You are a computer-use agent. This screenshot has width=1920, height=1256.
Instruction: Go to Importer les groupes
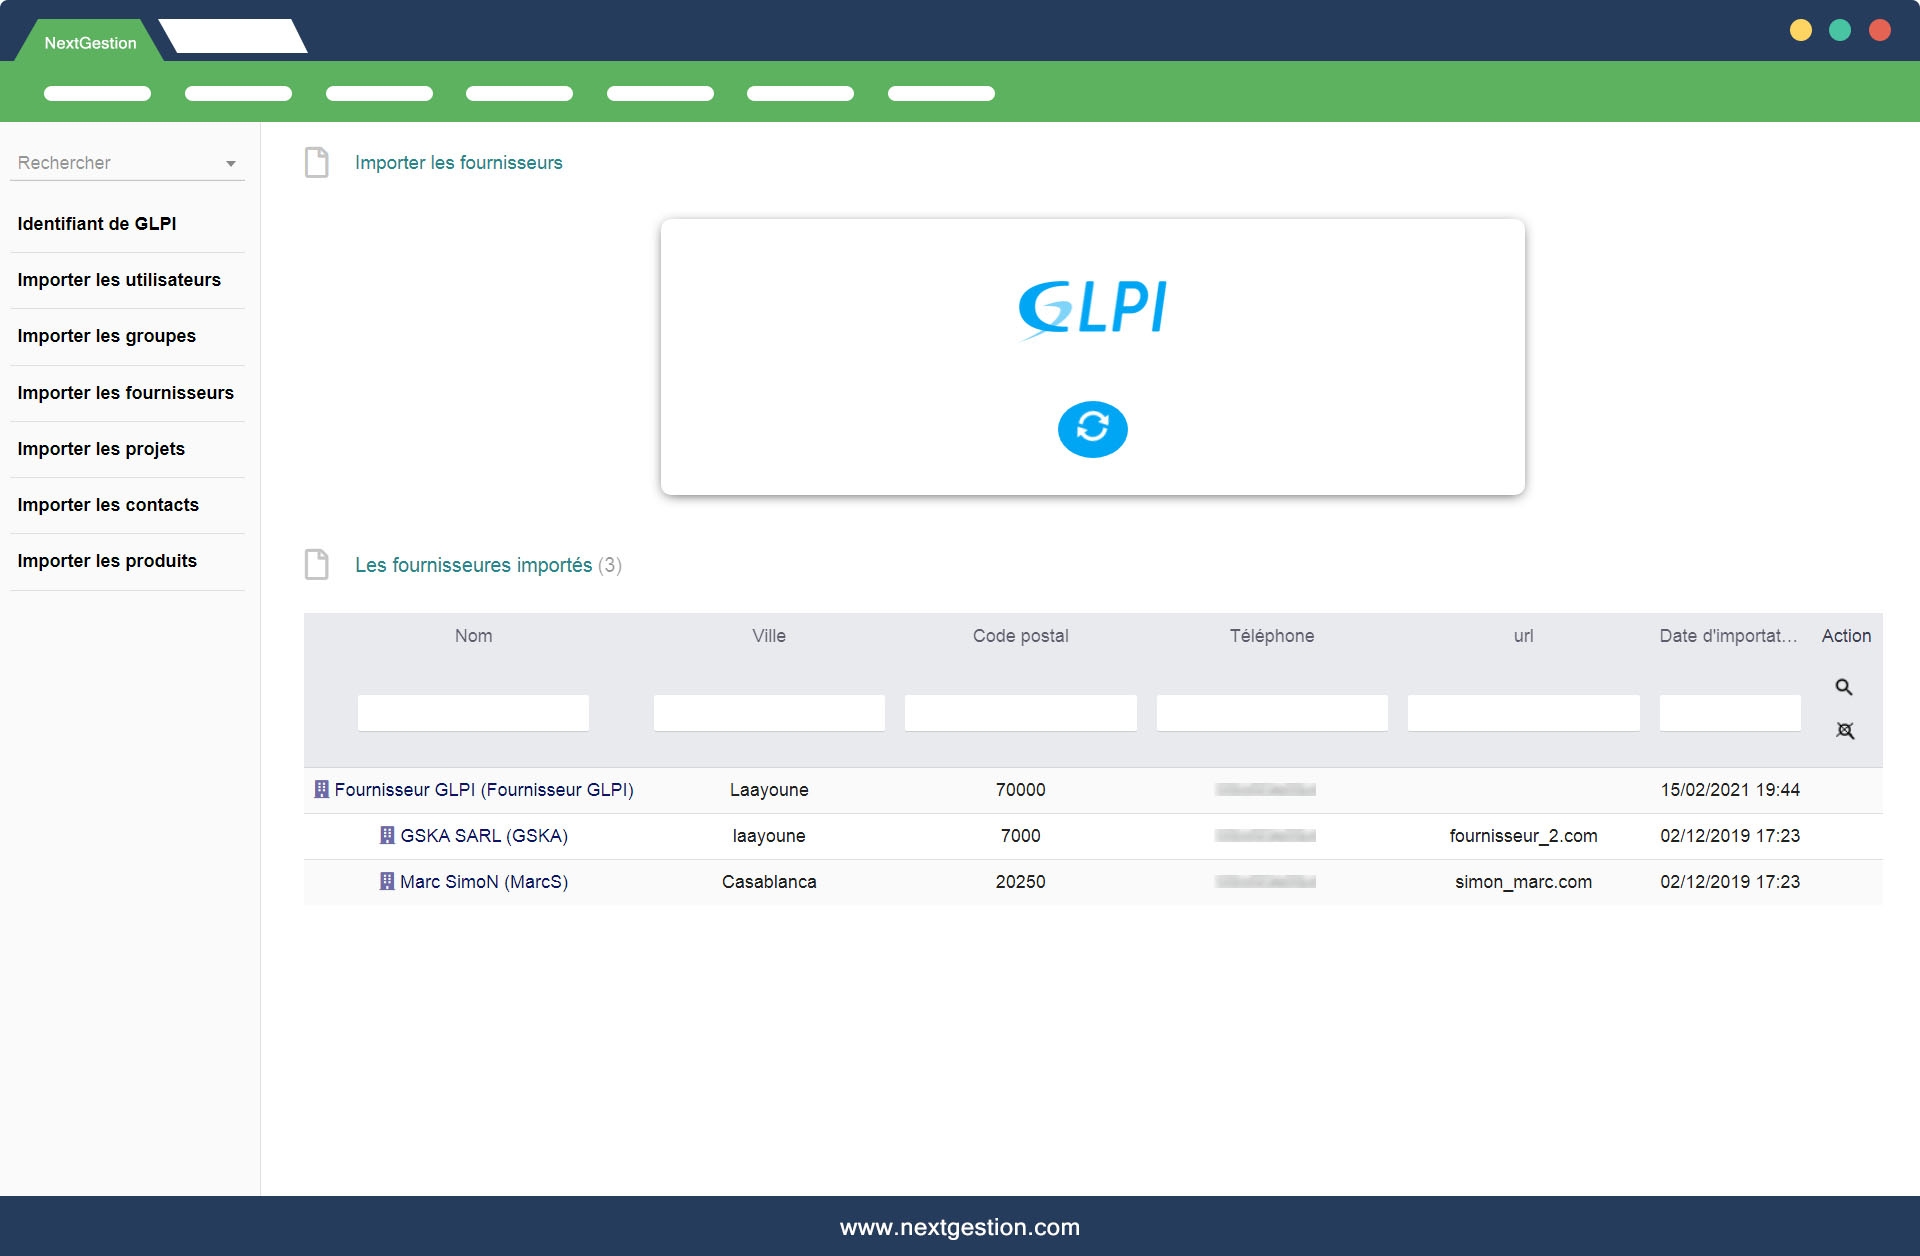[107, 336]
